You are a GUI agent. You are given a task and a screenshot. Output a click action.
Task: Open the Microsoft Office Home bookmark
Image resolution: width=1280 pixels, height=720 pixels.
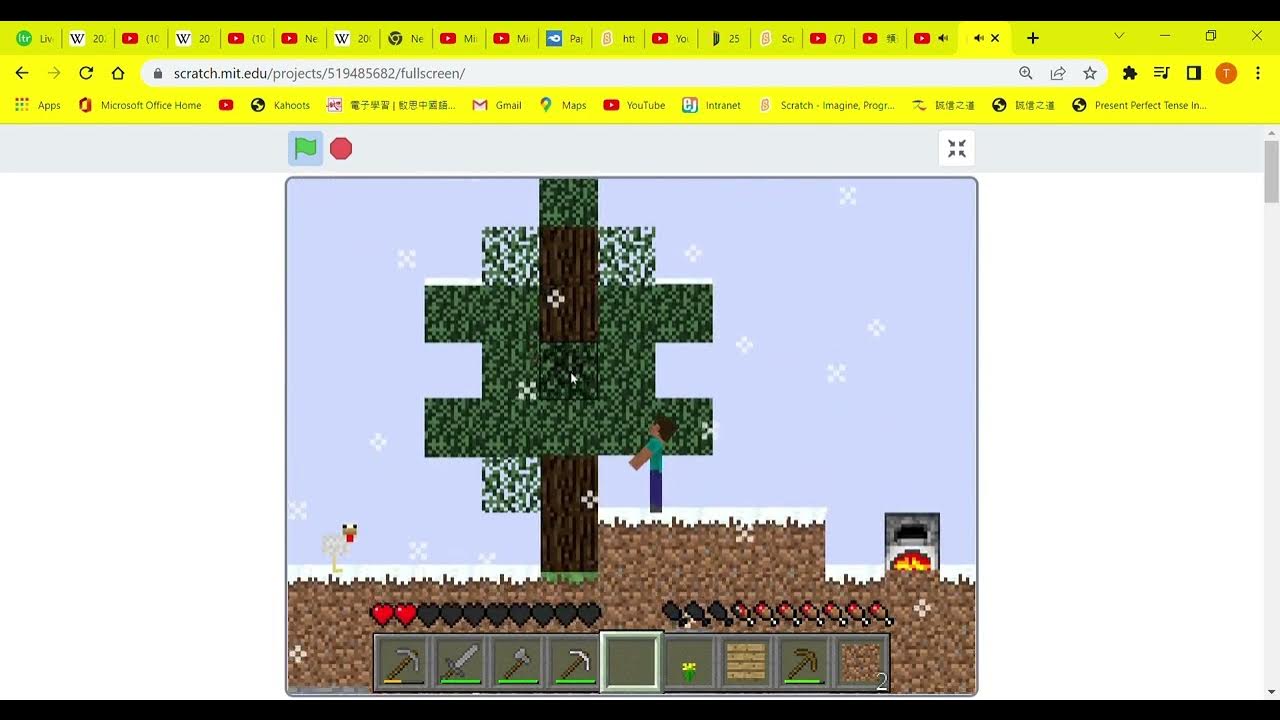click(x=140, y=105)
